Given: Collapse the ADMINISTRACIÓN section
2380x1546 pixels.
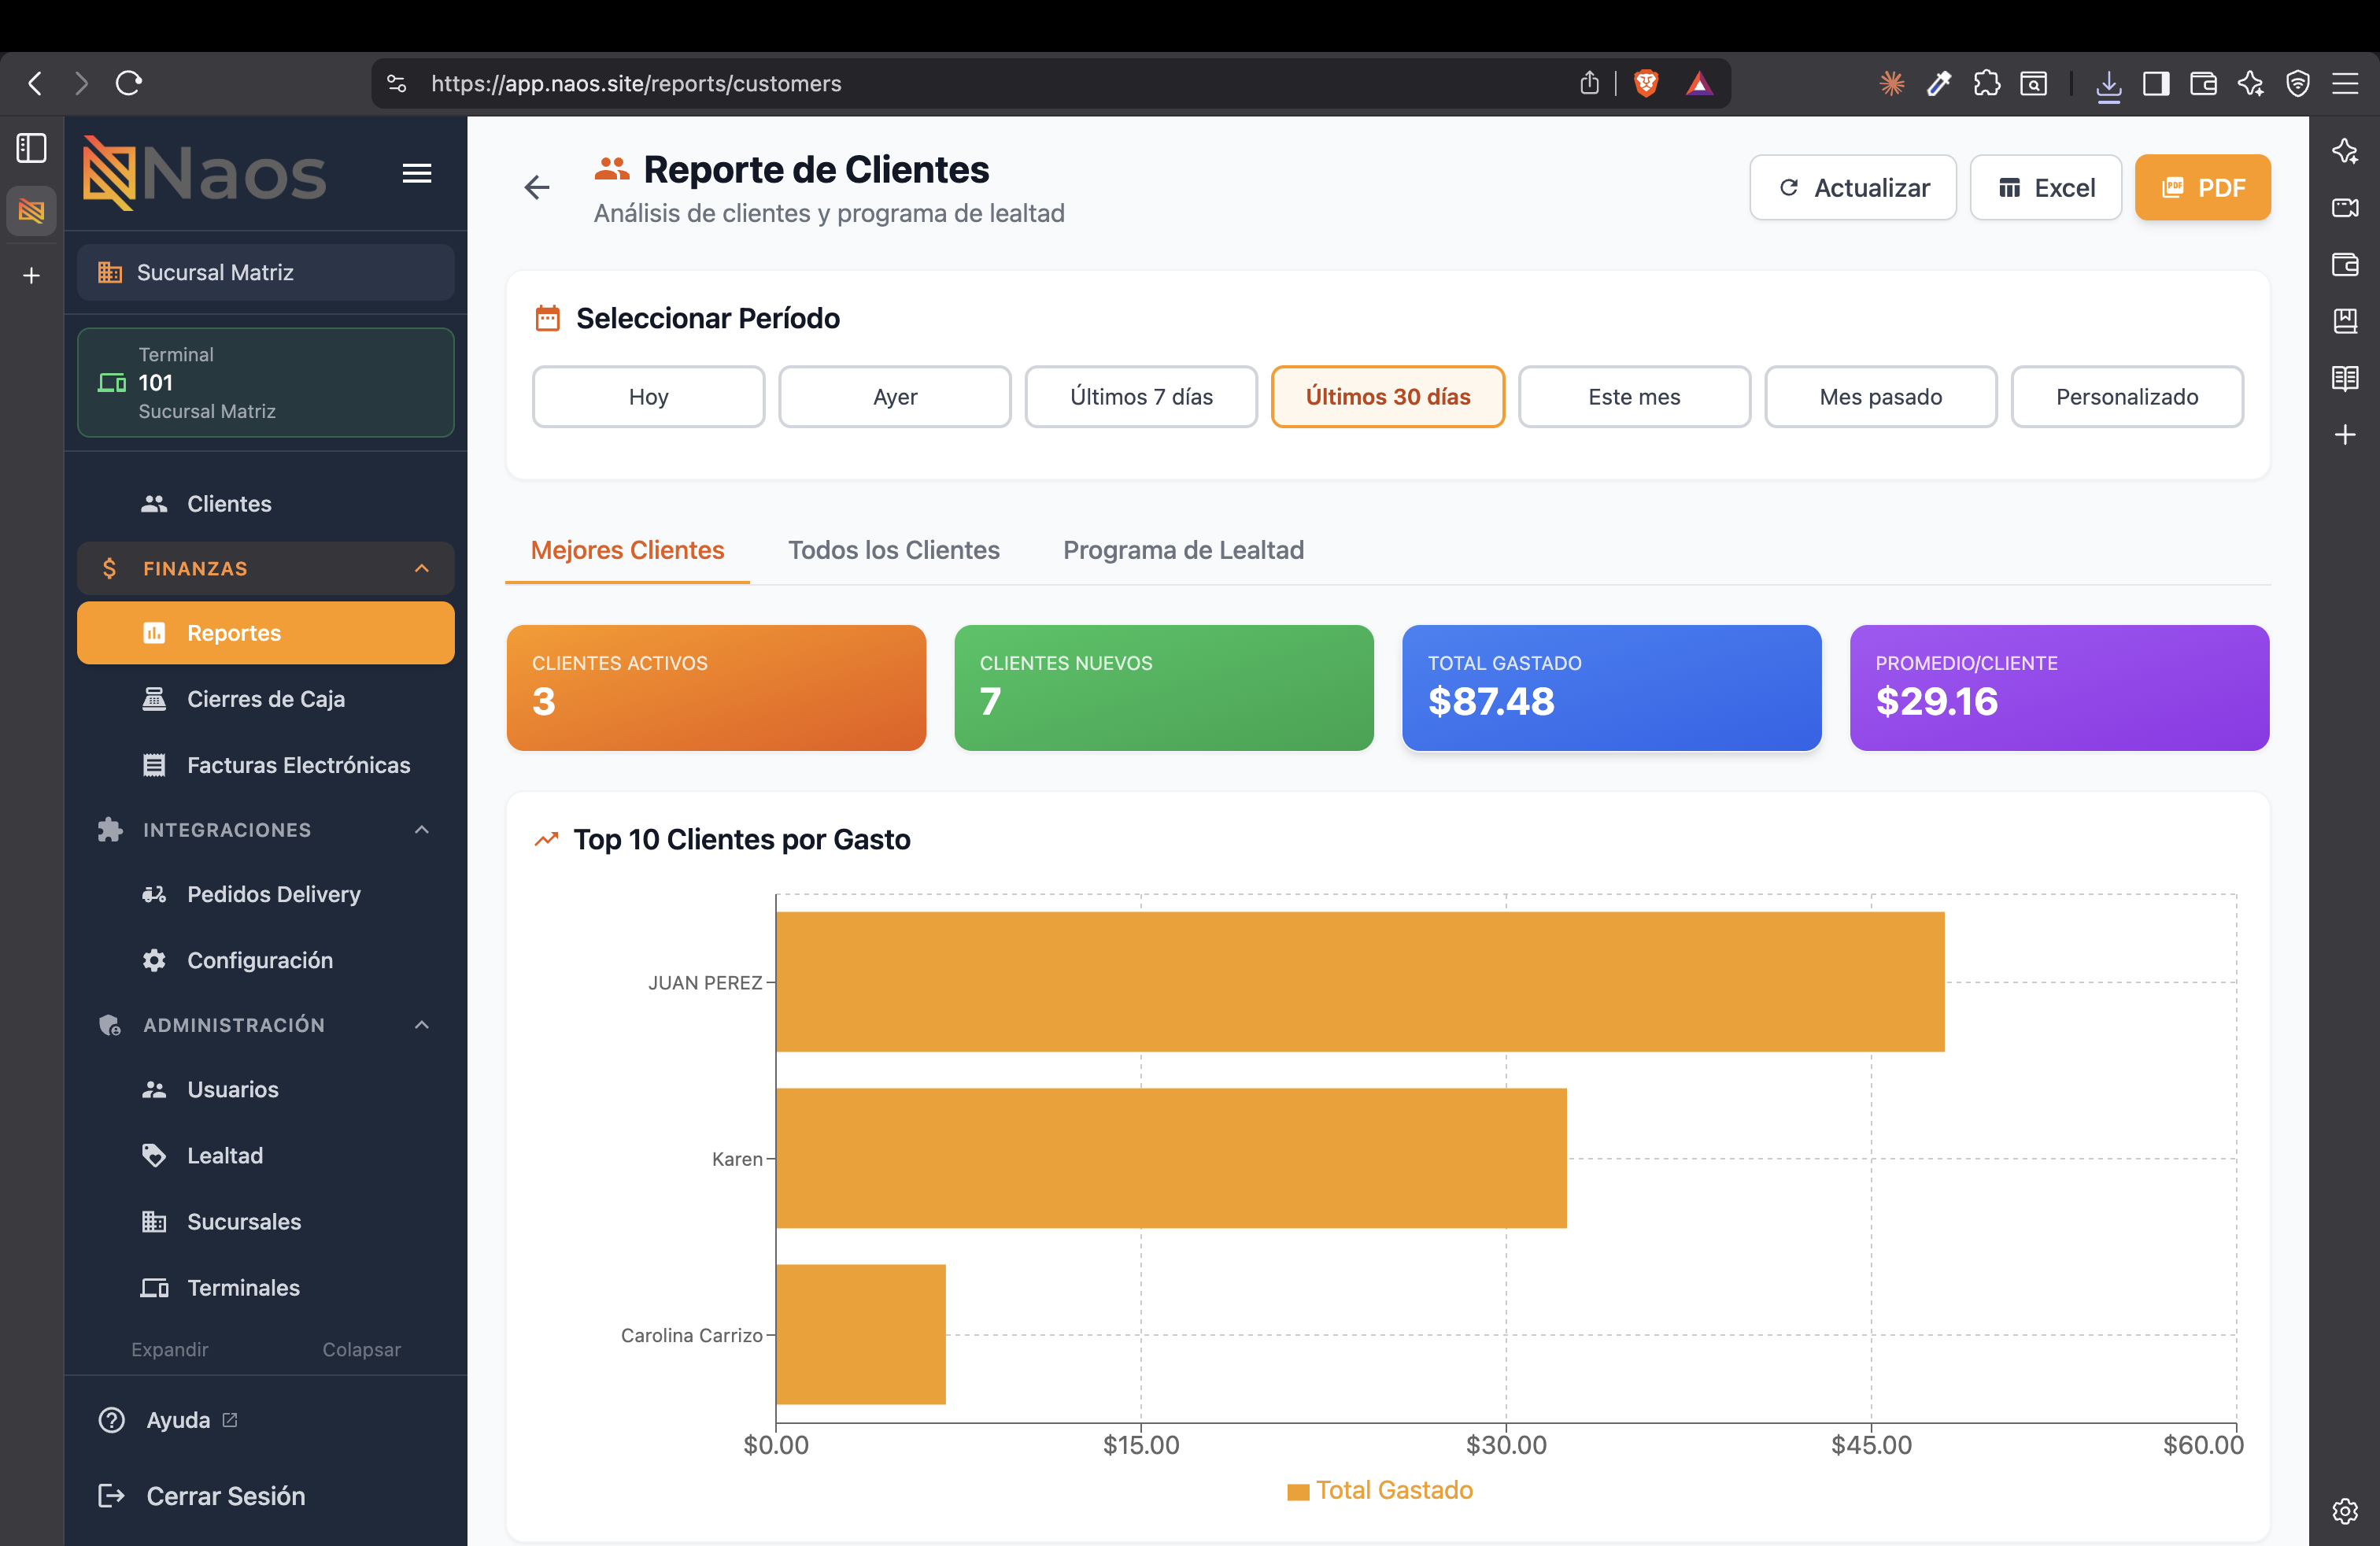Looking at the screenshot, I should click(266, 1025).
